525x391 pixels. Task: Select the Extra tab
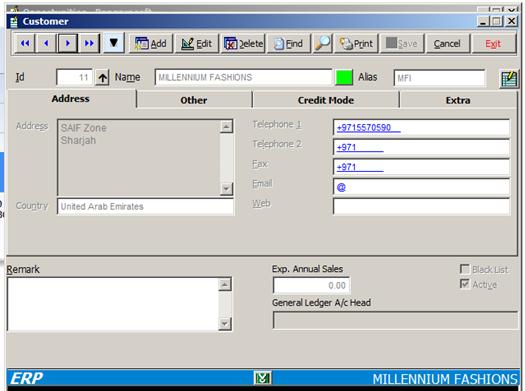(458, 100)
